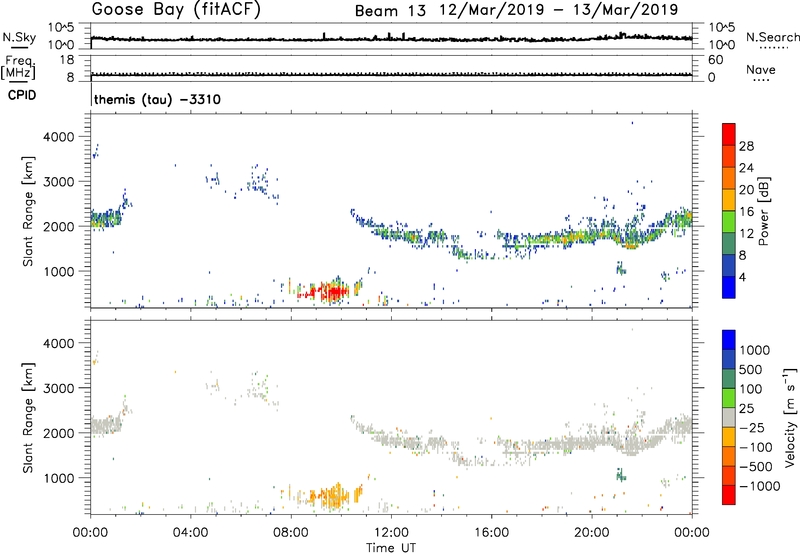Click the '60' tick of the Nave axis

coord(715,60)
